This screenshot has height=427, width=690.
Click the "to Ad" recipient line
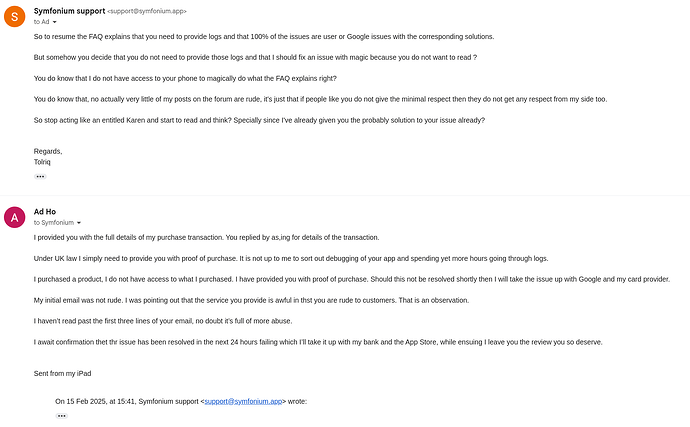tap(42, 21)
